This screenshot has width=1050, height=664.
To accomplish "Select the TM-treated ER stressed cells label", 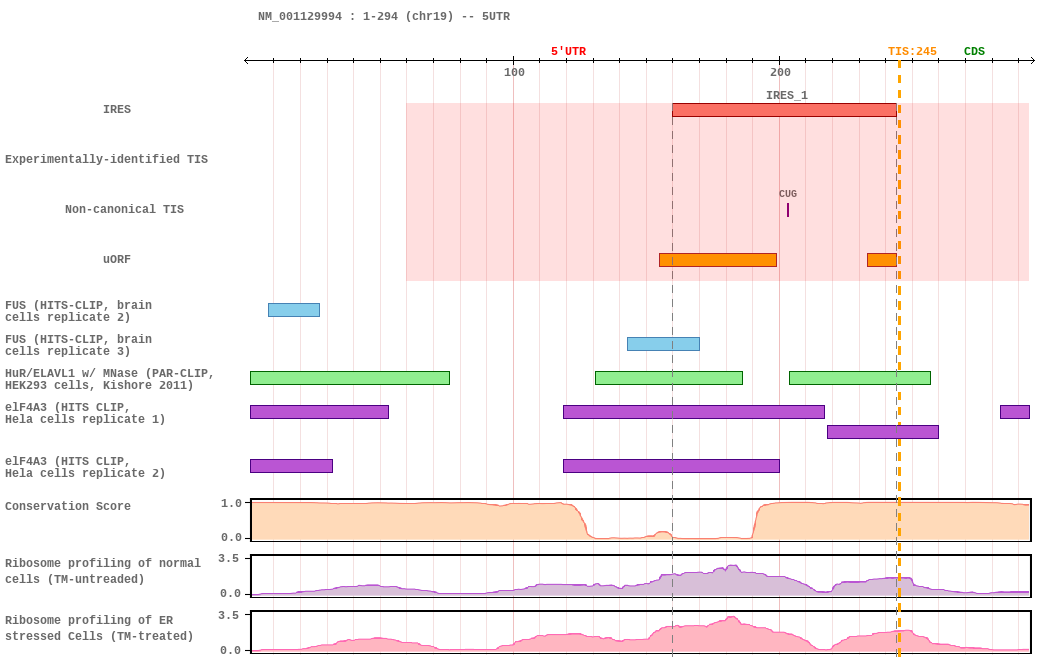I will point(99,628).
